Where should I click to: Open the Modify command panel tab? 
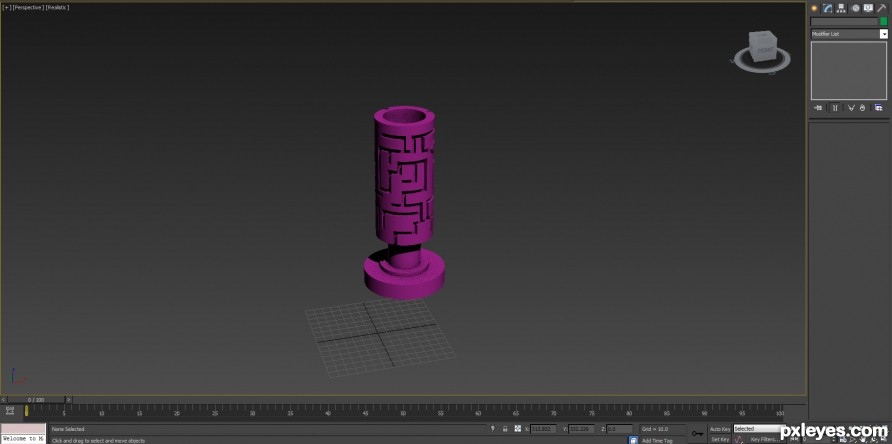[828, 8]
